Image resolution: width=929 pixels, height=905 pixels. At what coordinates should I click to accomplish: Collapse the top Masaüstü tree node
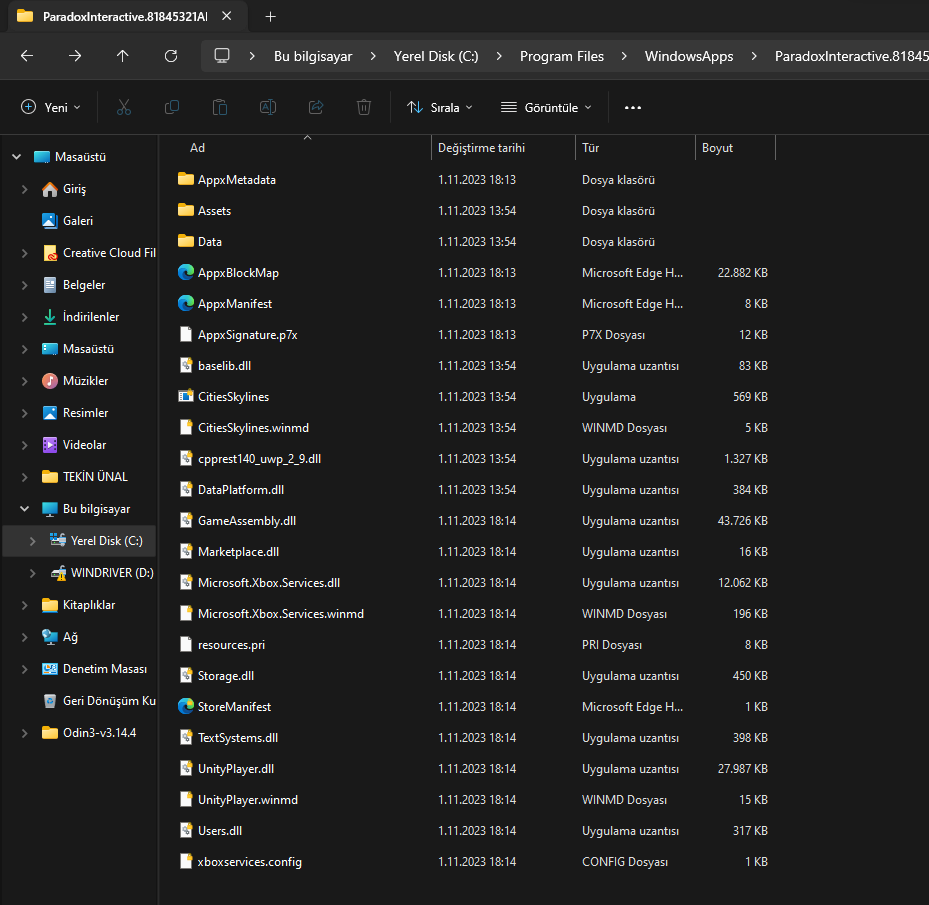tap(17, 157)
